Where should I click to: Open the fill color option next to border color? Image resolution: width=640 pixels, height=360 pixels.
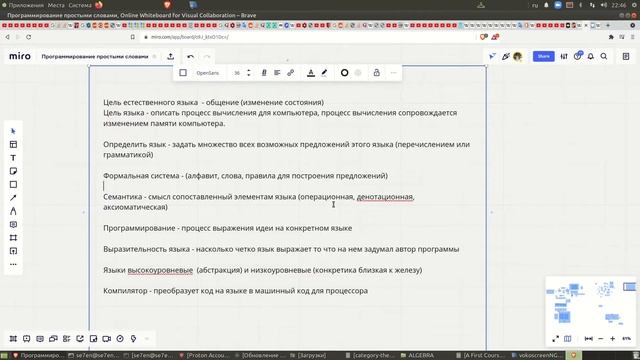click(358, 73)
